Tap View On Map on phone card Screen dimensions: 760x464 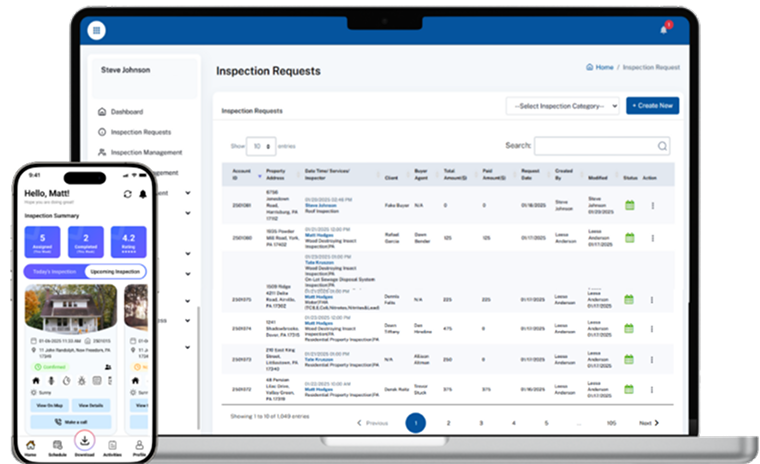pyautogui.click(x=50, y=405)
